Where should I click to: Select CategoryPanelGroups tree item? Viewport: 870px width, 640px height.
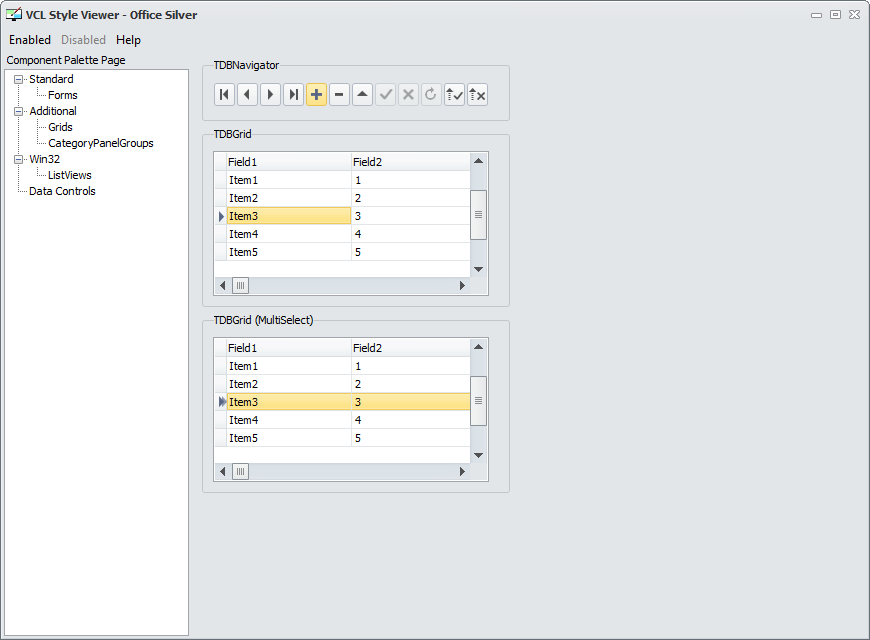100,143
